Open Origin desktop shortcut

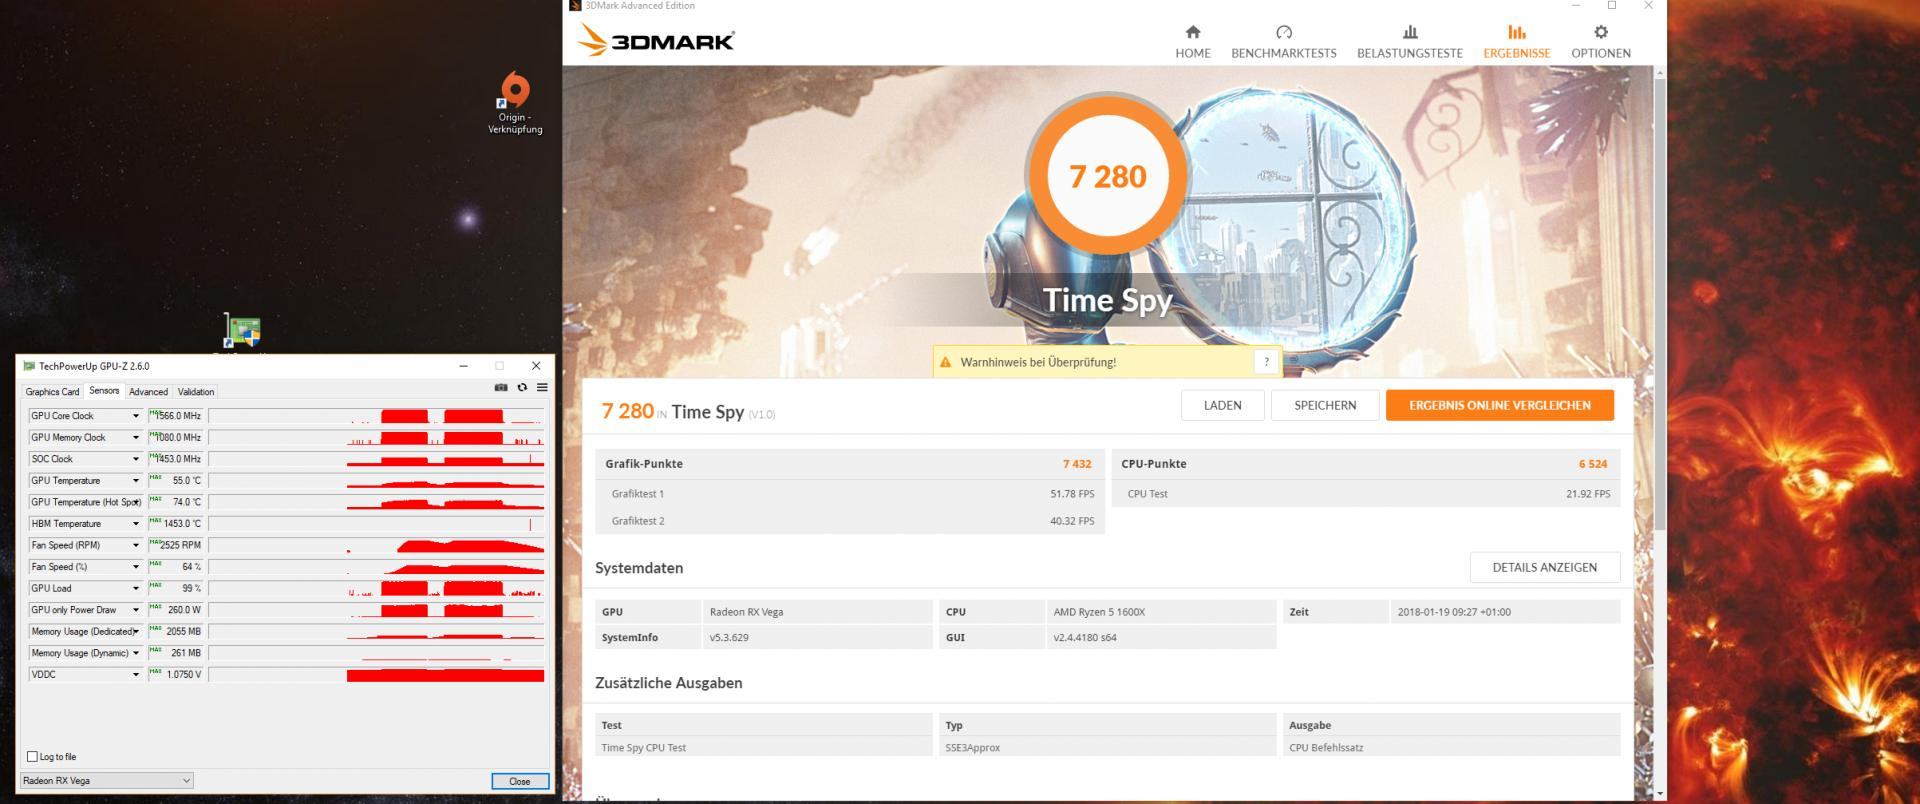[515, 103]
